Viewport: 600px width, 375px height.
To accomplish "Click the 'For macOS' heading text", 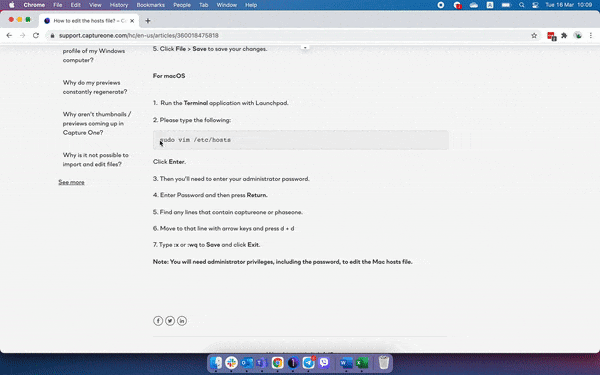I will click(169, 76).
